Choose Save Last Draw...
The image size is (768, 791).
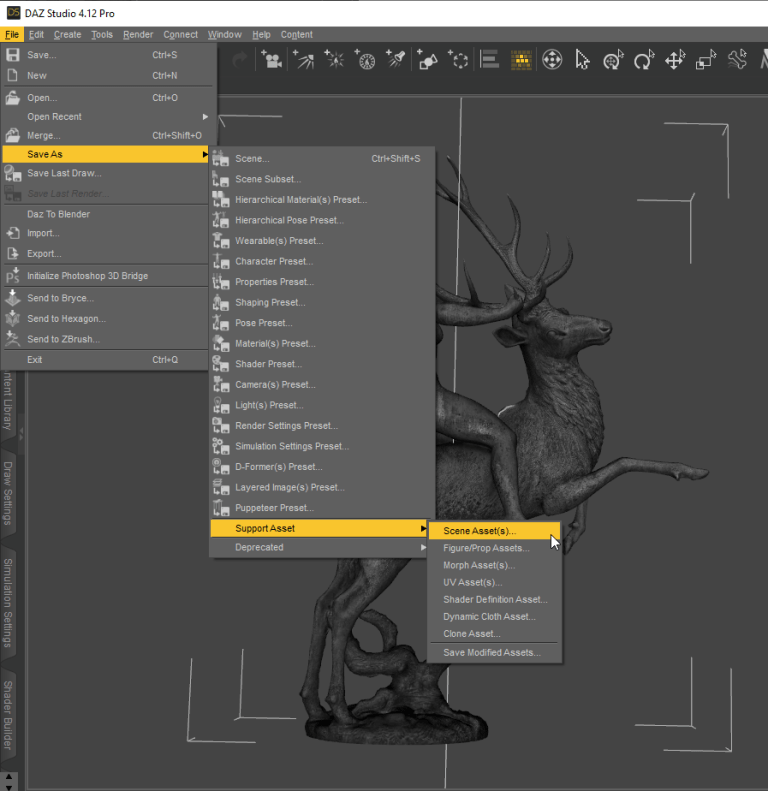pos(105,173)
